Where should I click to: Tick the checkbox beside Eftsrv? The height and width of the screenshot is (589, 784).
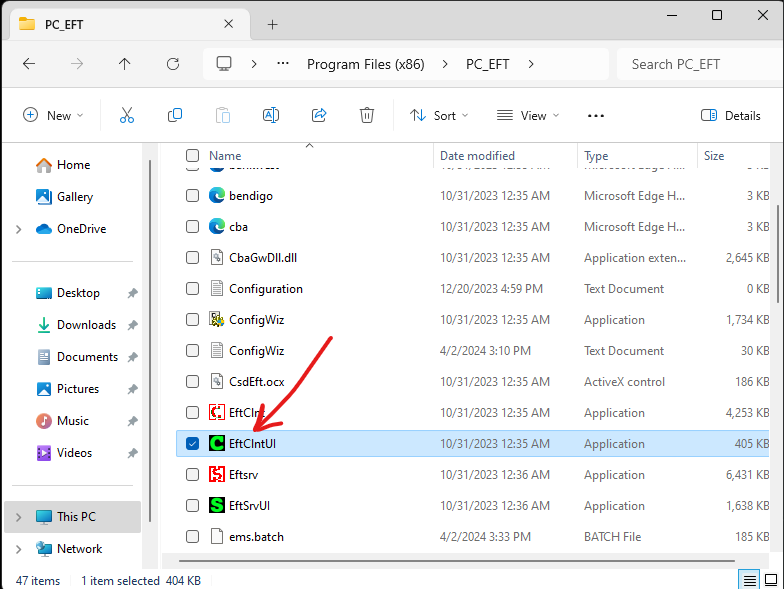tap(192, 474)
